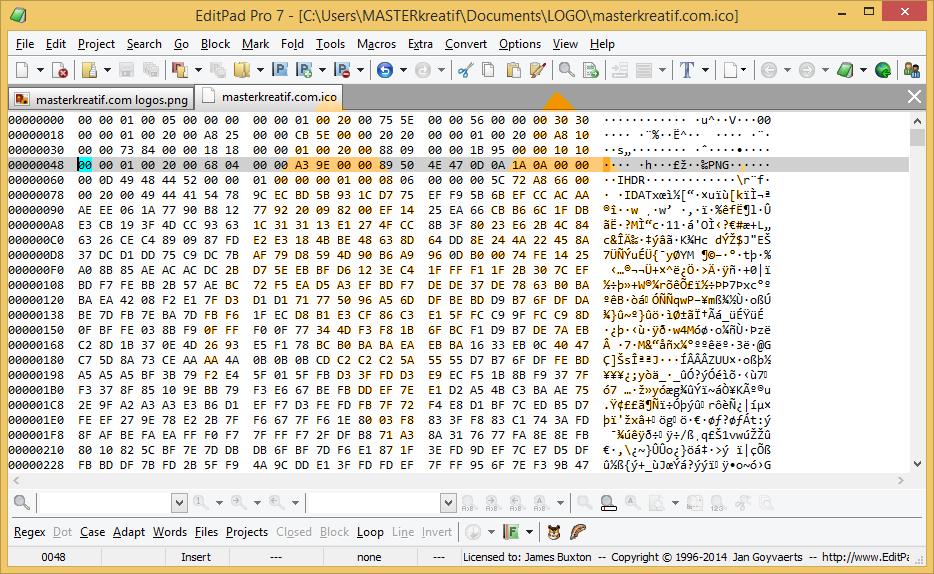Viewport: 934px width, 574px height.
Task: Launch RegexMagic feather icon
Action: coord(578,532)
